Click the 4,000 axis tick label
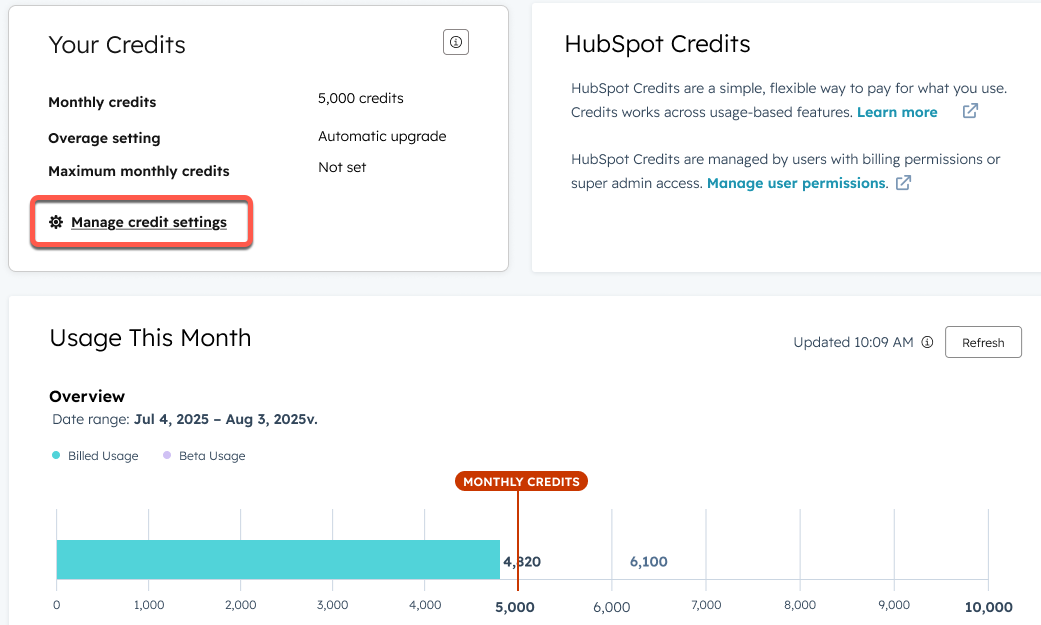 [425, 605]
